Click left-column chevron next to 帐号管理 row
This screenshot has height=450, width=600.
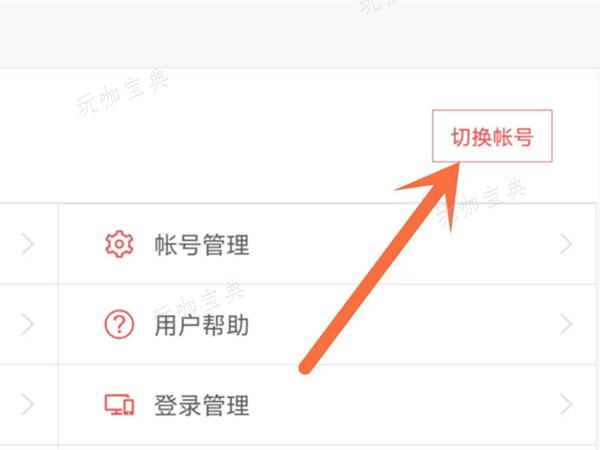[x=28, y=244]
